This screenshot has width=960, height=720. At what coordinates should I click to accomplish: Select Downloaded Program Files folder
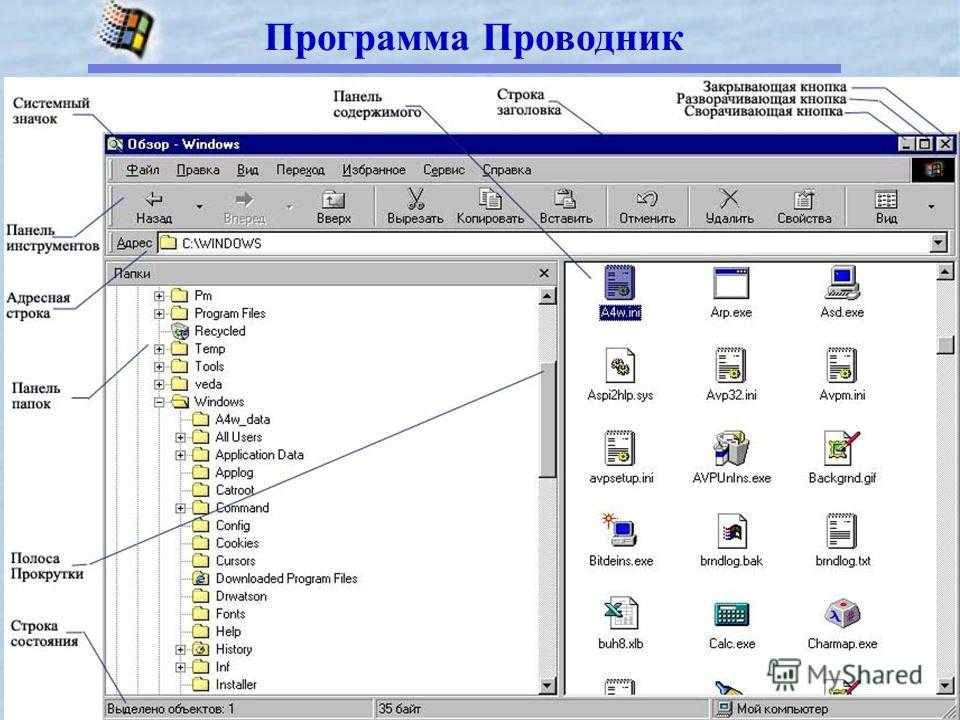point(274,579)
